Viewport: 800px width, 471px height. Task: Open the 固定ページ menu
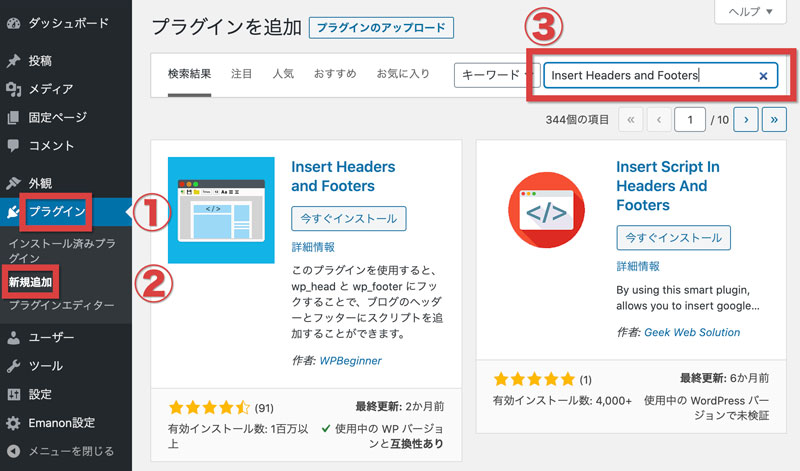(58, 117)
